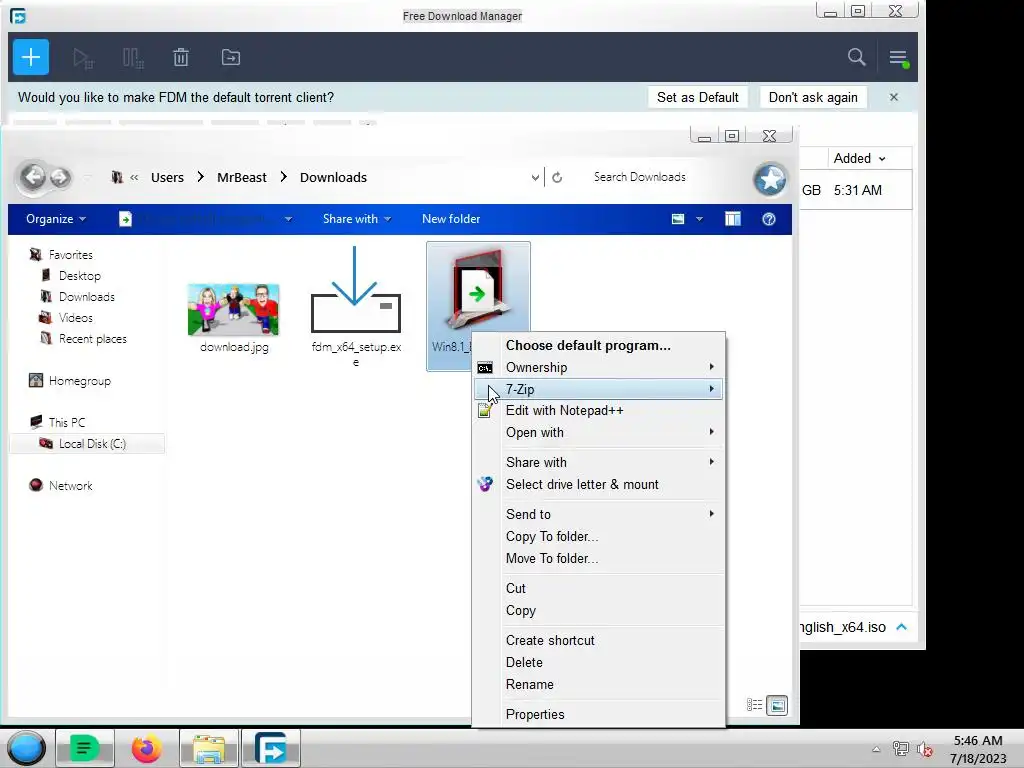Choose Delete in context menu

(598, 662)
